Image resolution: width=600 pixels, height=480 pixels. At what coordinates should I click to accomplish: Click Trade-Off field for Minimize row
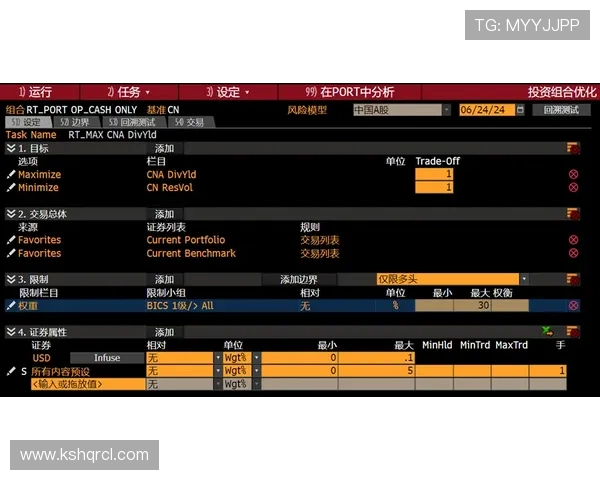[434, 188]
